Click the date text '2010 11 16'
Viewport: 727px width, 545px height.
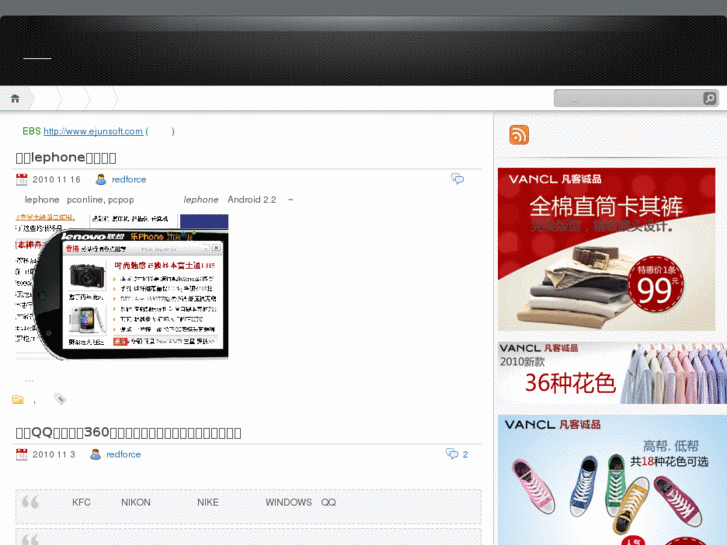coord(56,180)
